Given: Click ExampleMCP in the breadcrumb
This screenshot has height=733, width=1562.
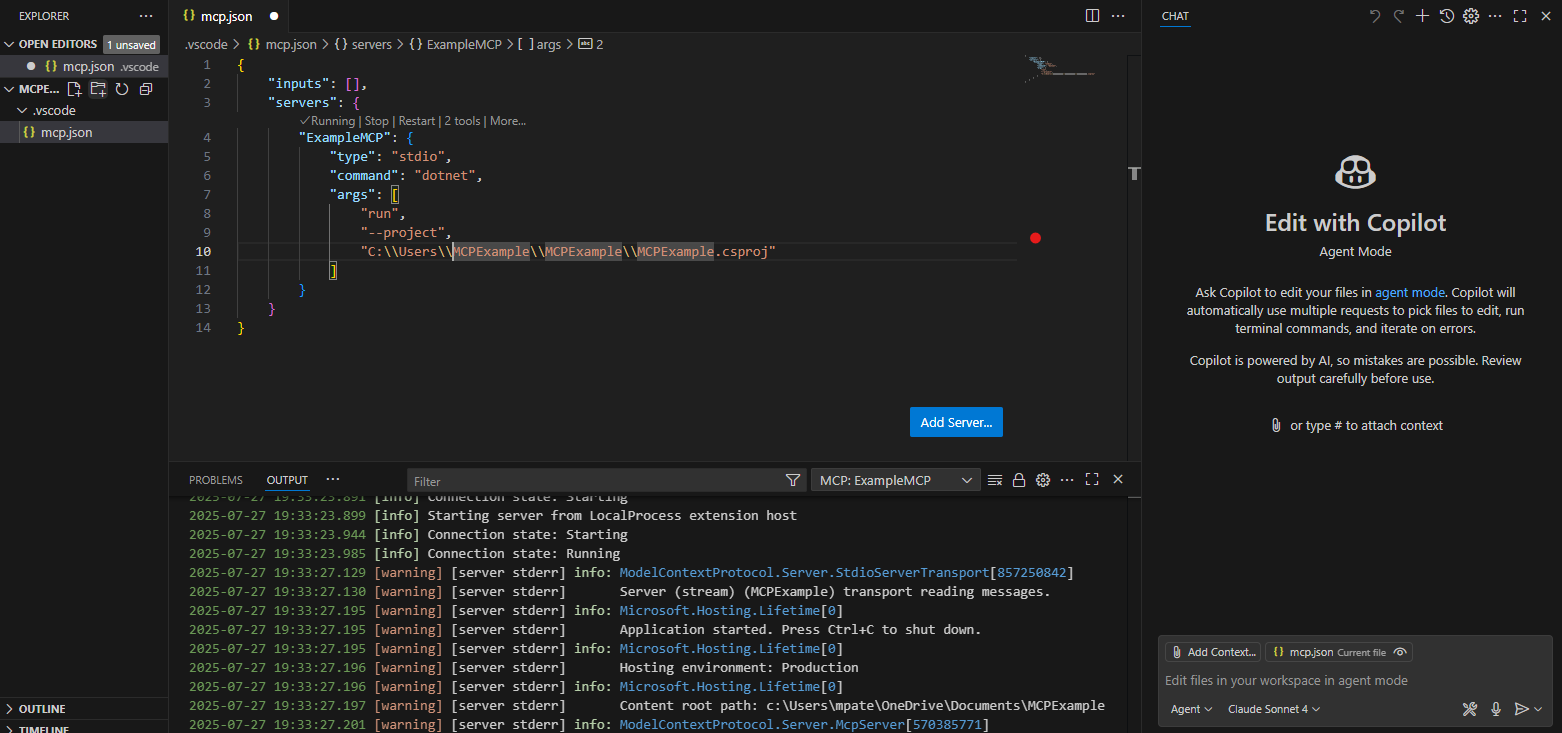Looking at the screenshot, I should [455, 44].
